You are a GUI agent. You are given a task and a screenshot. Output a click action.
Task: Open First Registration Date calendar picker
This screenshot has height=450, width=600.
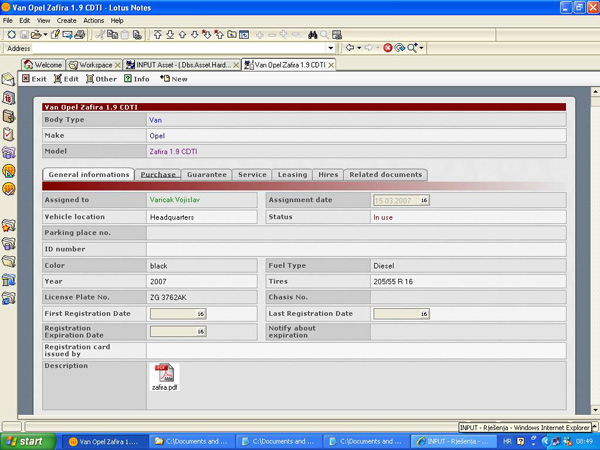click(x=201, y=314)
